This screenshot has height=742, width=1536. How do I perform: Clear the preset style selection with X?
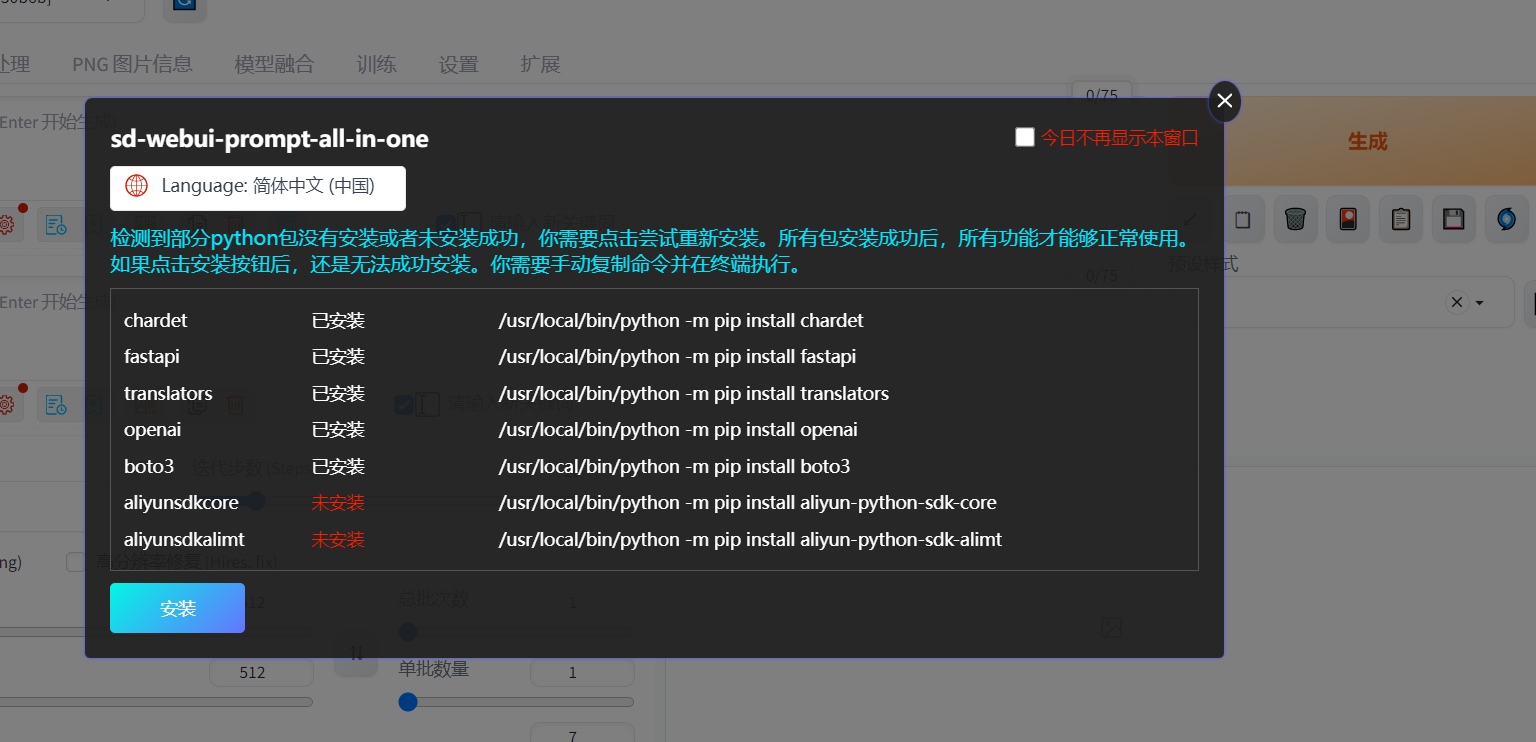[1457, 302]
